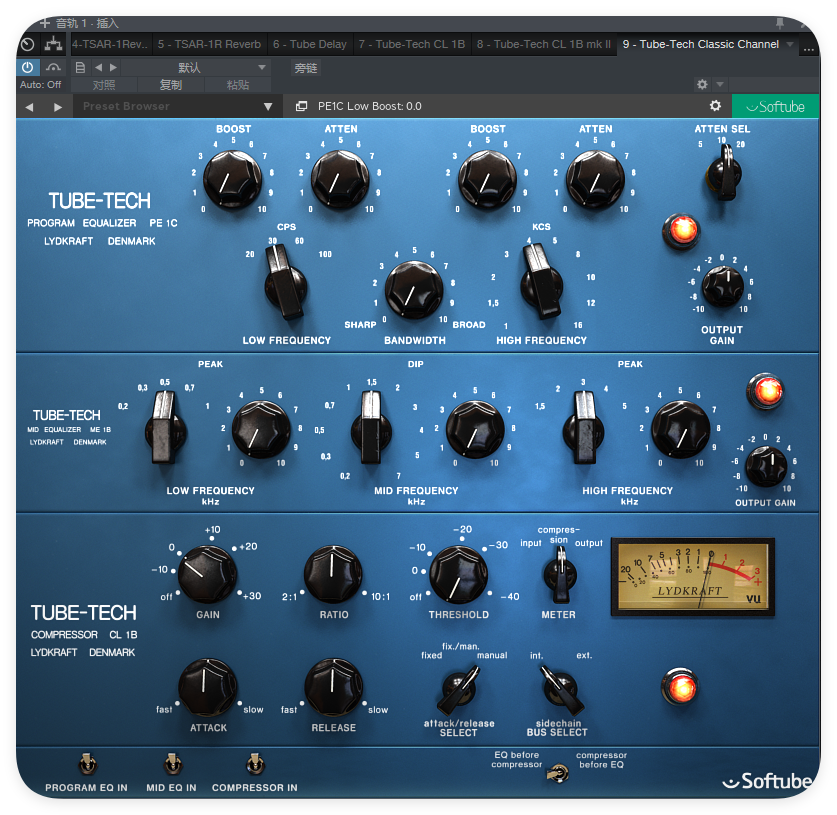The width and height of the screenshot is (837, 815).
Task: Click the compressor GAIN knob
Action: pos(207,574)
